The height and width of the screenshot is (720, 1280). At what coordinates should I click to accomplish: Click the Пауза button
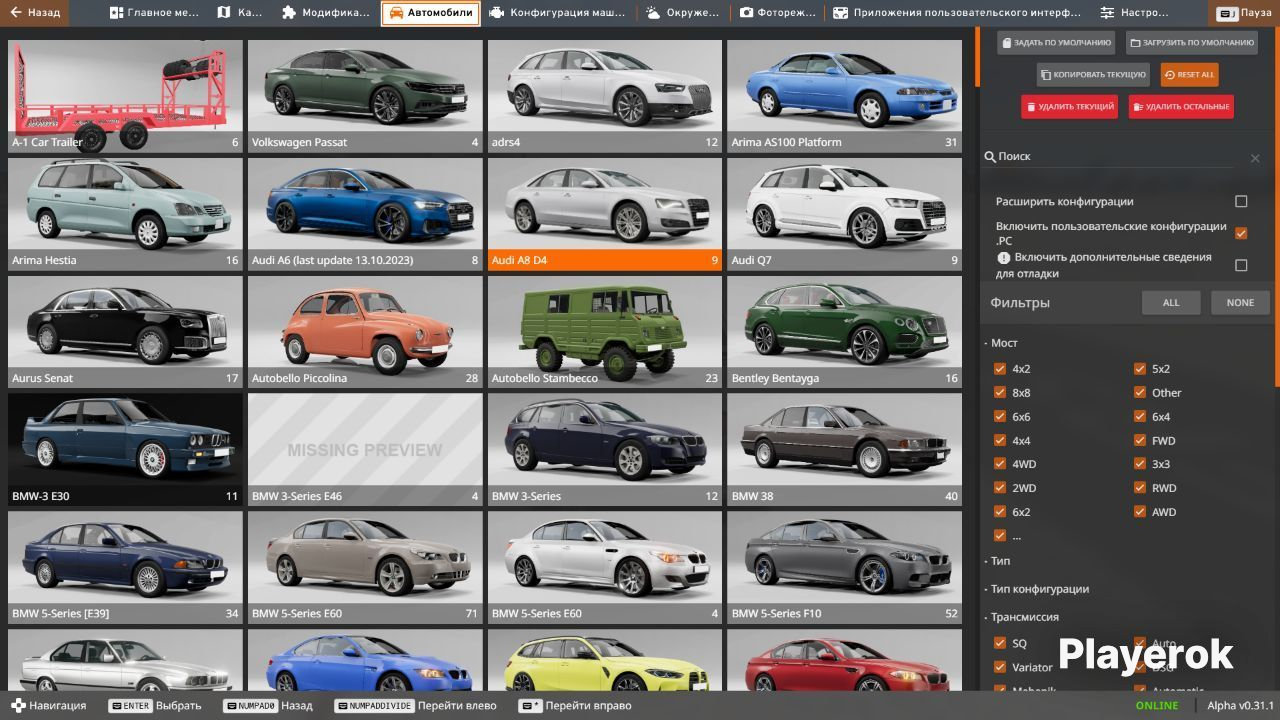[x=1245, y=13]
